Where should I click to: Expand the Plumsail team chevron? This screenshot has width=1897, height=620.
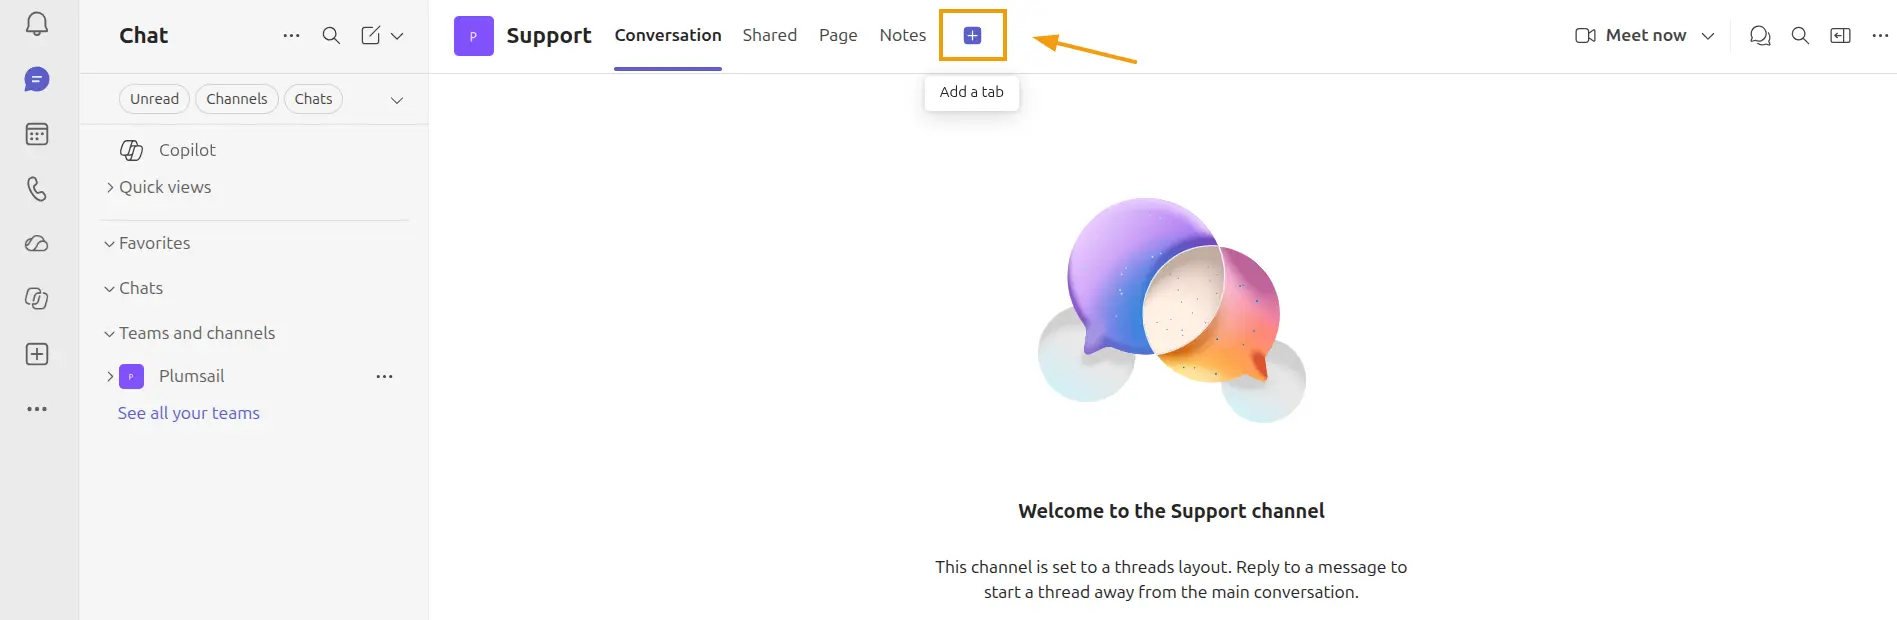[x=110, y=376]
